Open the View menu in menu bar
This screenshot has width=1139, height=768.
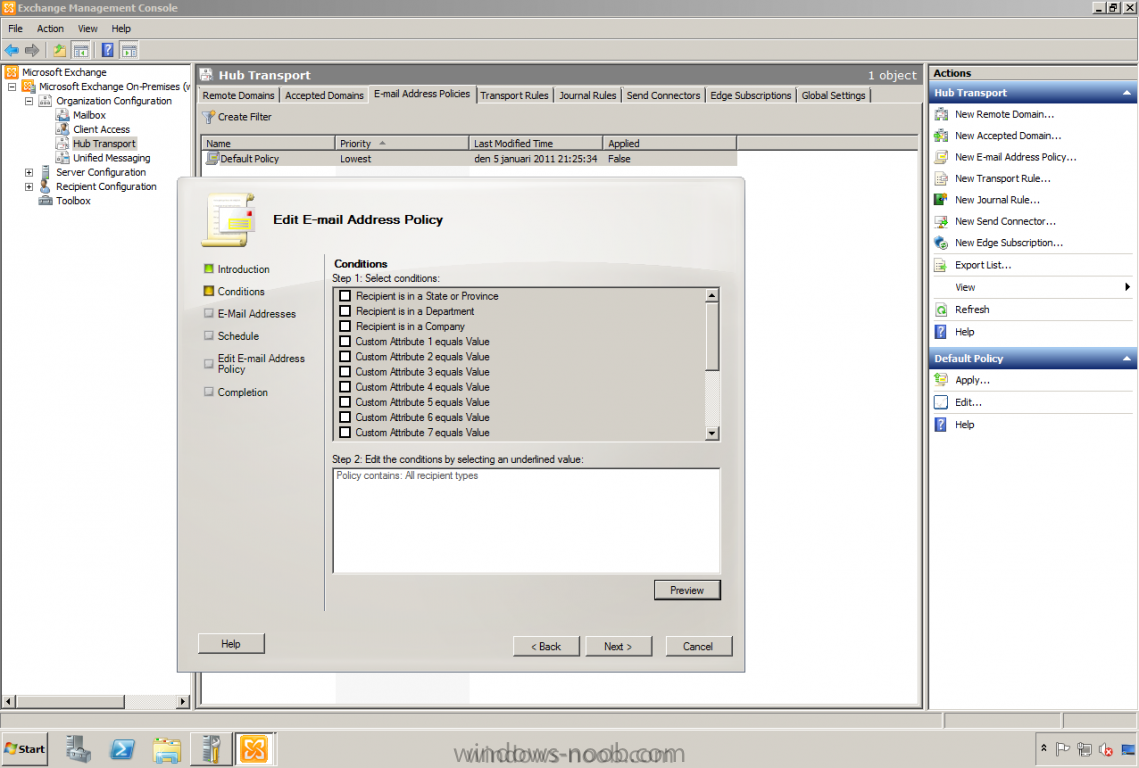click(x=87, y=28)
